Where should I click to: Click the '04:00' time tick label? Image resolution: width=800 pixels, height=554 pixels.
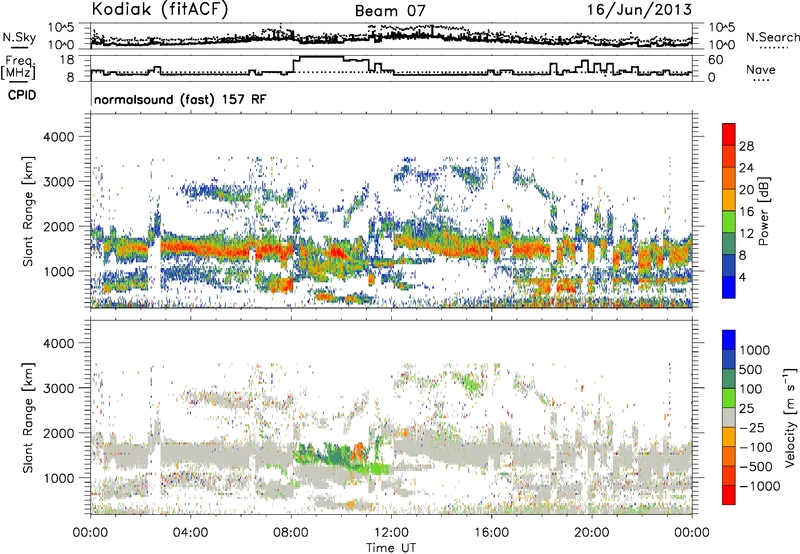pos(190,533)
